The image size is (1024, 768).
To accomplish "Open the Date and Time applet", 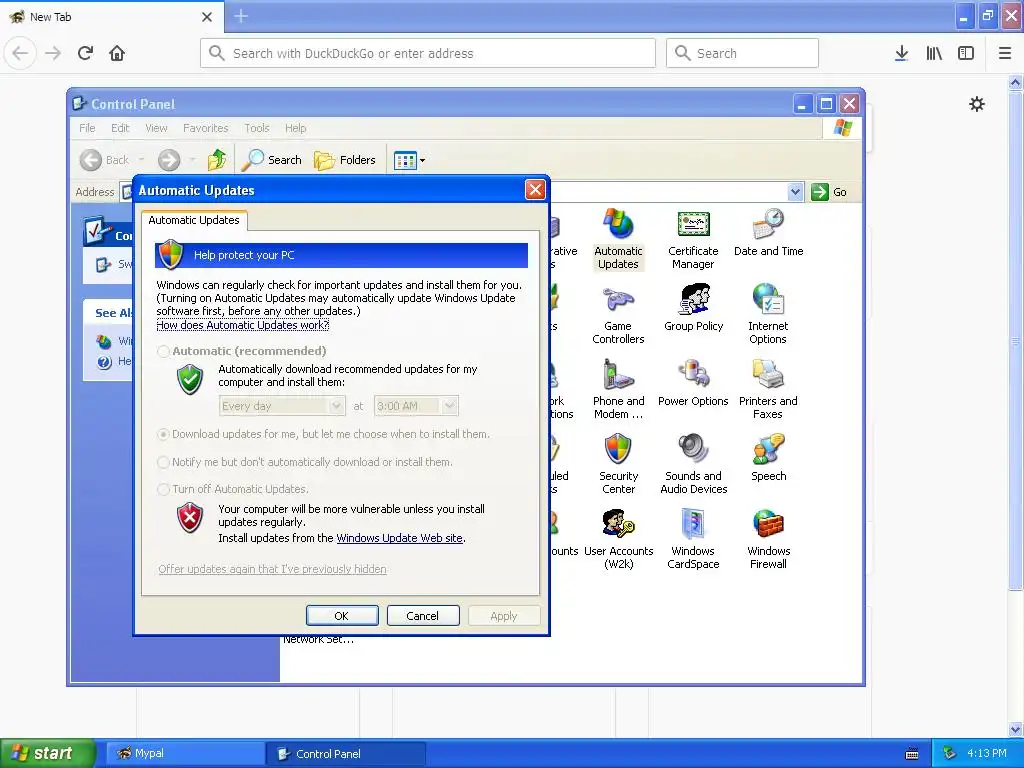I will pyautogui.click(x=768, y=233).
